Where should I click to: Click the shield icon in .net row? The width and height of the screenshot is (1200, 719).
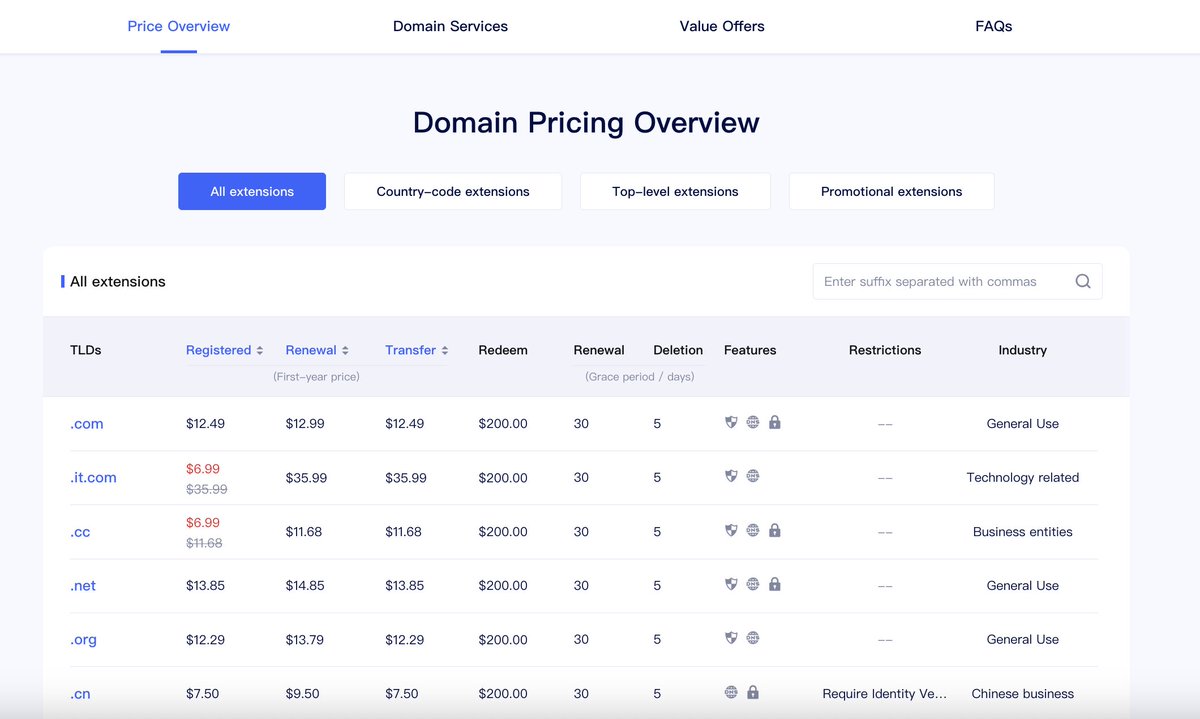click(731, 584)
